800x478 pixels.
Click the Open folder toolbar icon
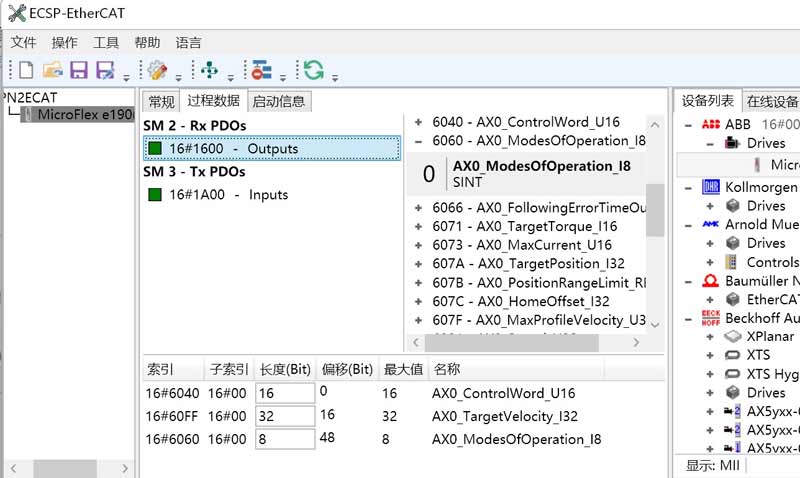pos(52,71)
